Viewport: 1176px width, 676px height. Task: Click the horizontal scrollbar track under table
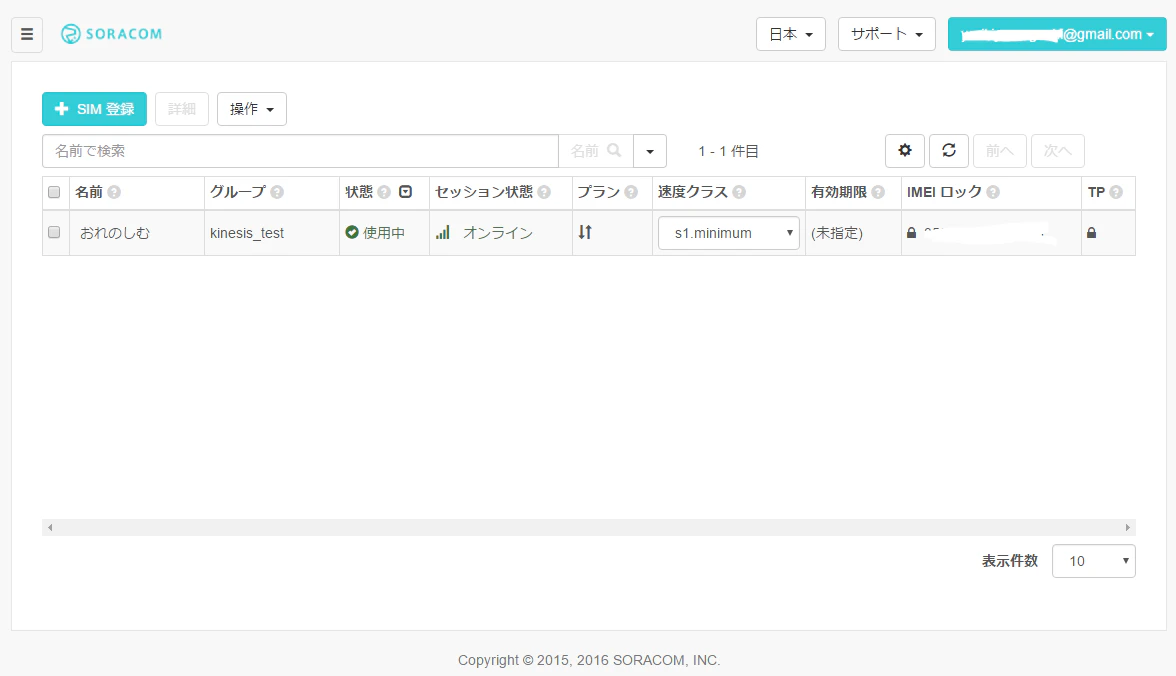pos(589,527)
